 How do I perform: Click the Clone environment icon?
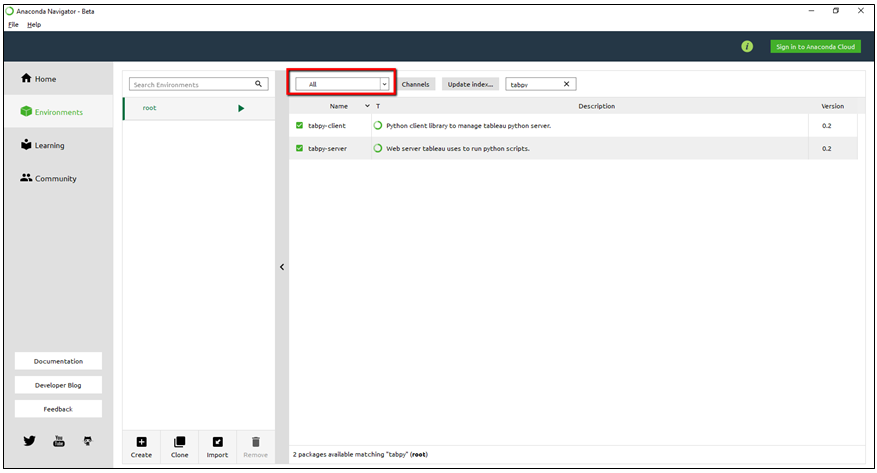[179, 442]
